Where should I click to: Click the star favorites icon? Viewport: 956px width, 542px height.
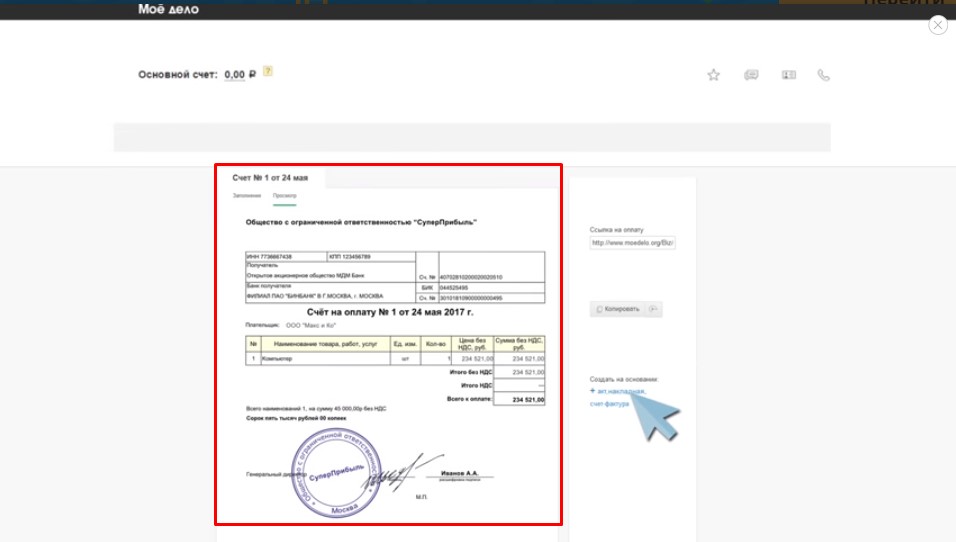pos(713,75)
